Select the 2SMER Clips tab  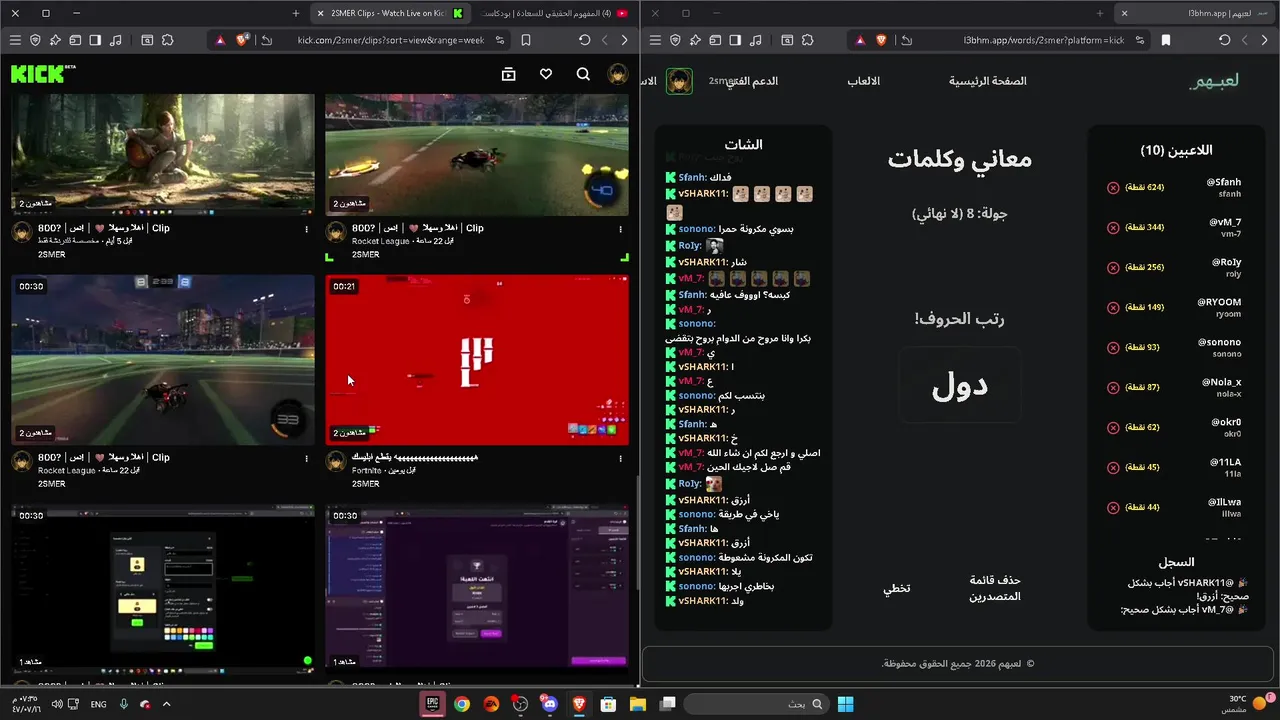390,13
